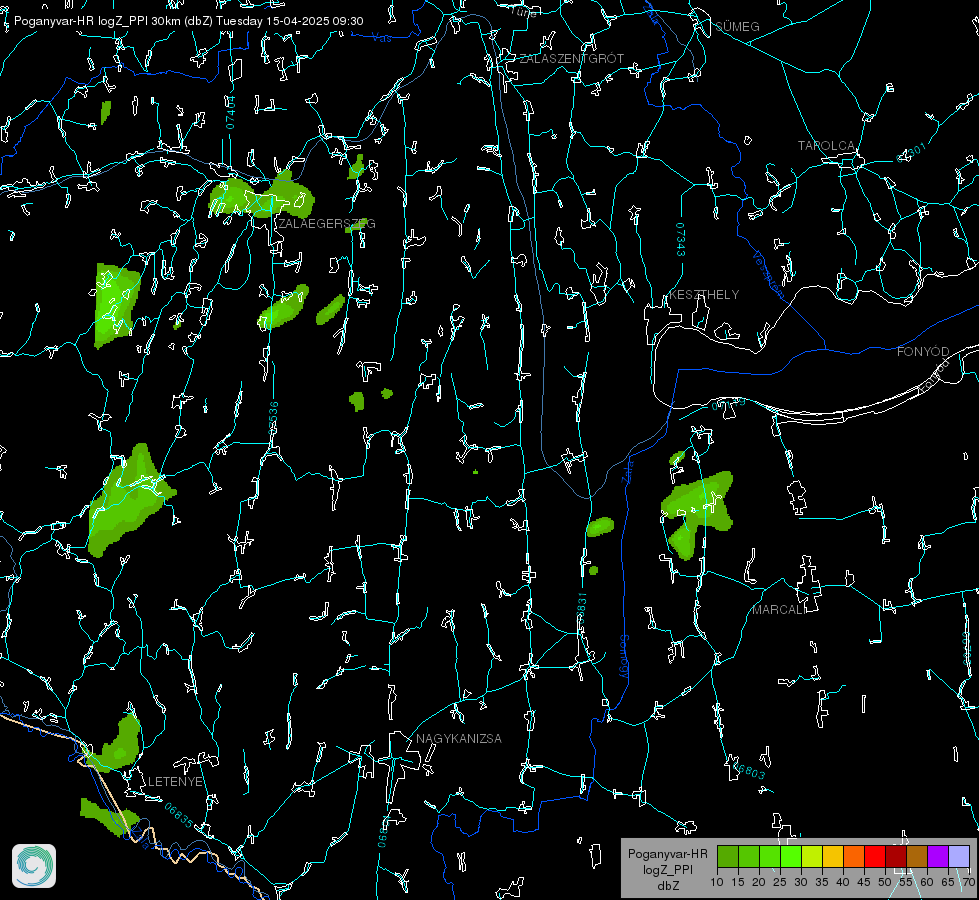Click the TAPOLCA town label
The width and height of the screenshot is (979, 900).
(x=826, y=146)
